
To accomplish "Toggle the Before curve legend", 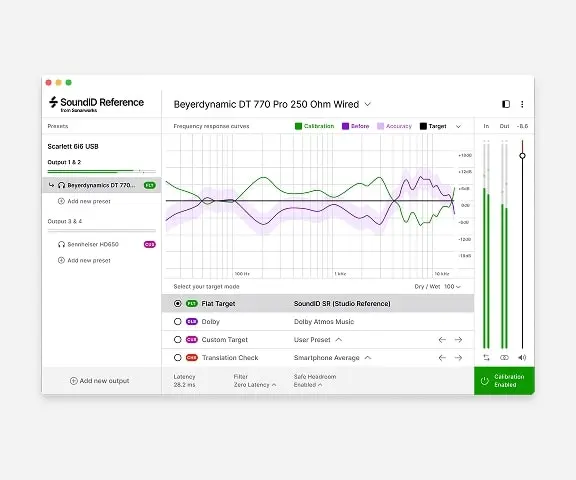I will coord(356,126).
